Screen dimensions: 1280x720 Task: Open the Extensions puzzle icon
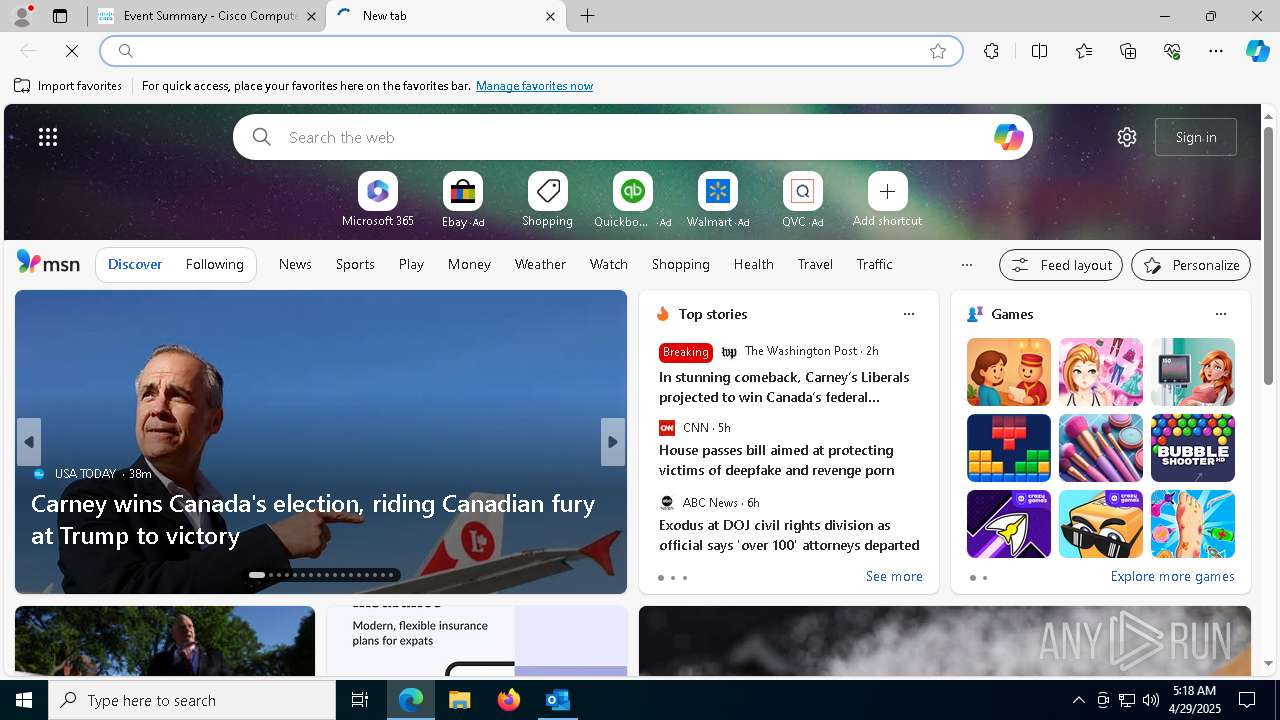click(991, 51)
